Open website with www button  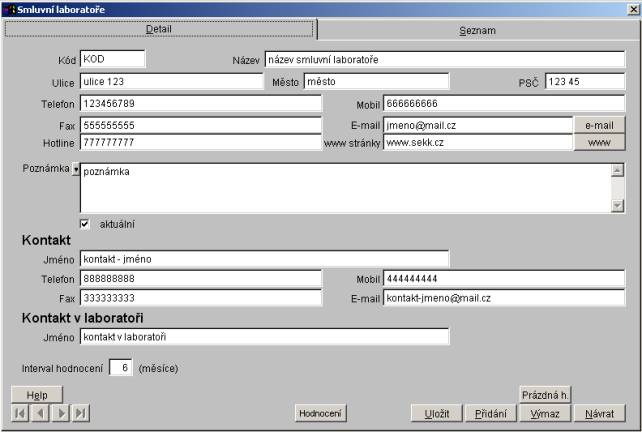[x=599, y=143]
